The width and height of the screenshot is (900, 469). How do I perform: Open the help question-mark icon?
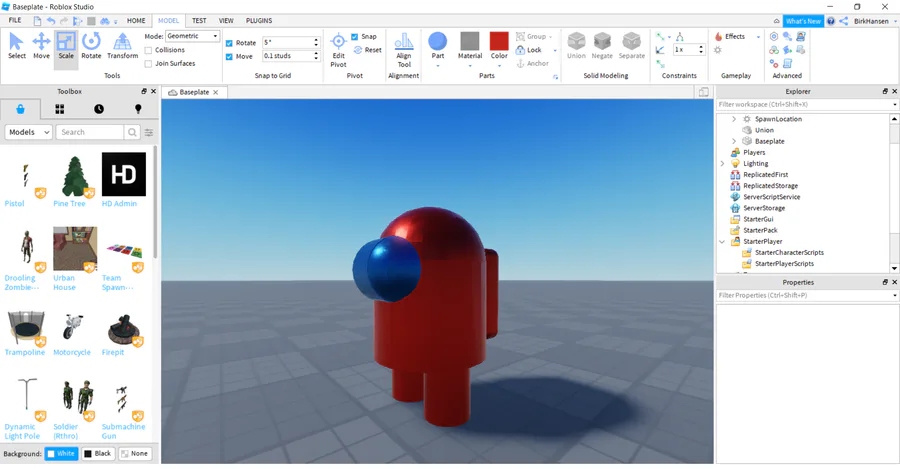(831, 21)
